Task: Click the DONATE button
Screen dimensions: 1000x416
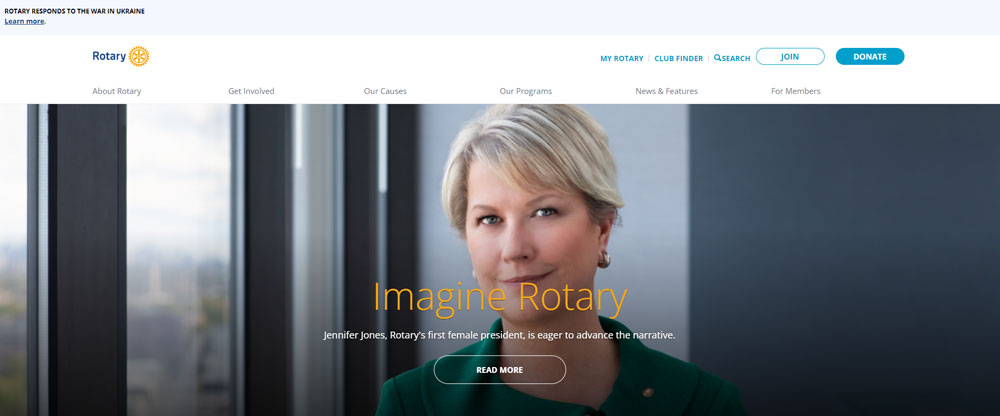Action: click(x=870, y=56)
